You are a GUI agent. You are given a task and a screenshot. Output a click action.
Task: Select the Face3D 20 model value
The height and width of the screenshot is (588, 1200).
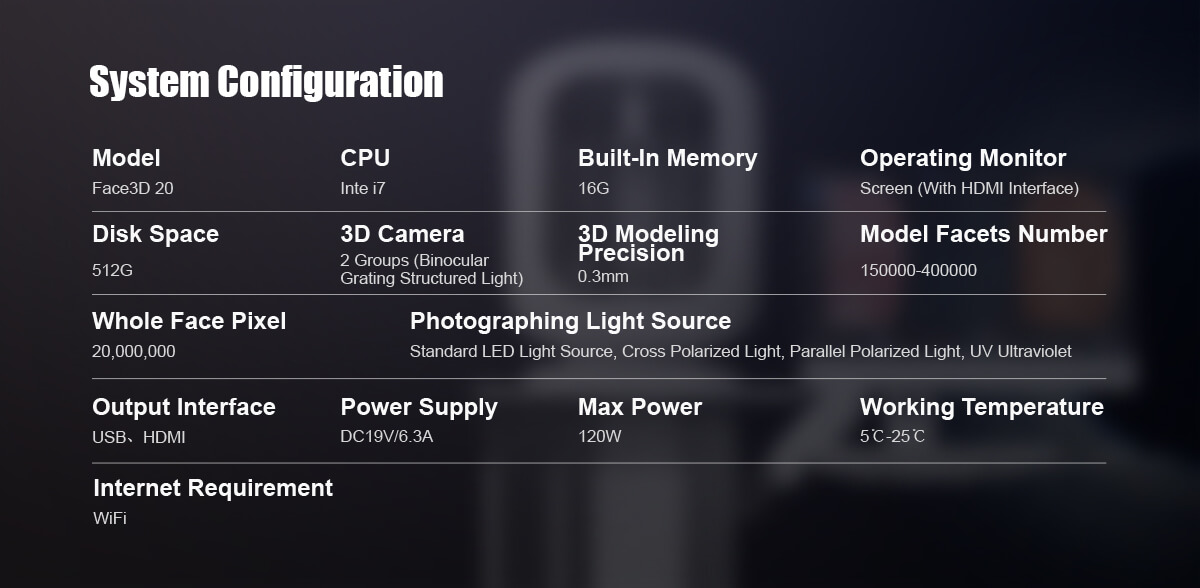point(133,188)
